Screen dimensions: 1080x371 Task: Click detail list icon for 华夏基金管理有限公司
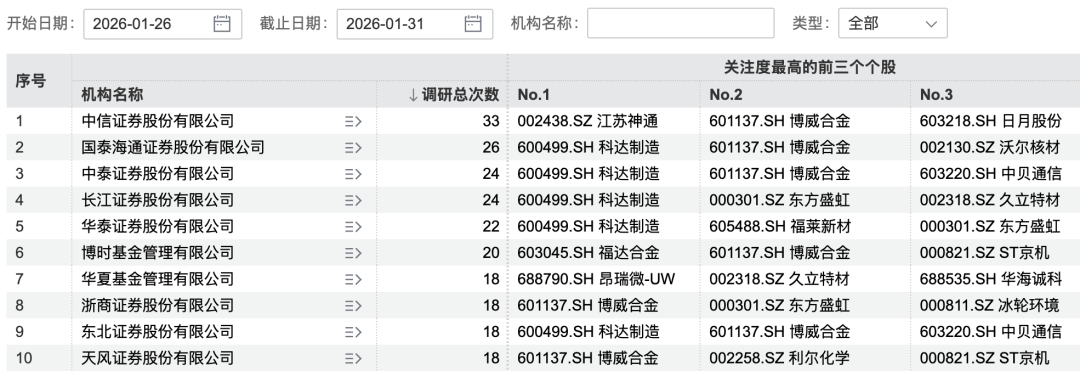coord(353,279)
